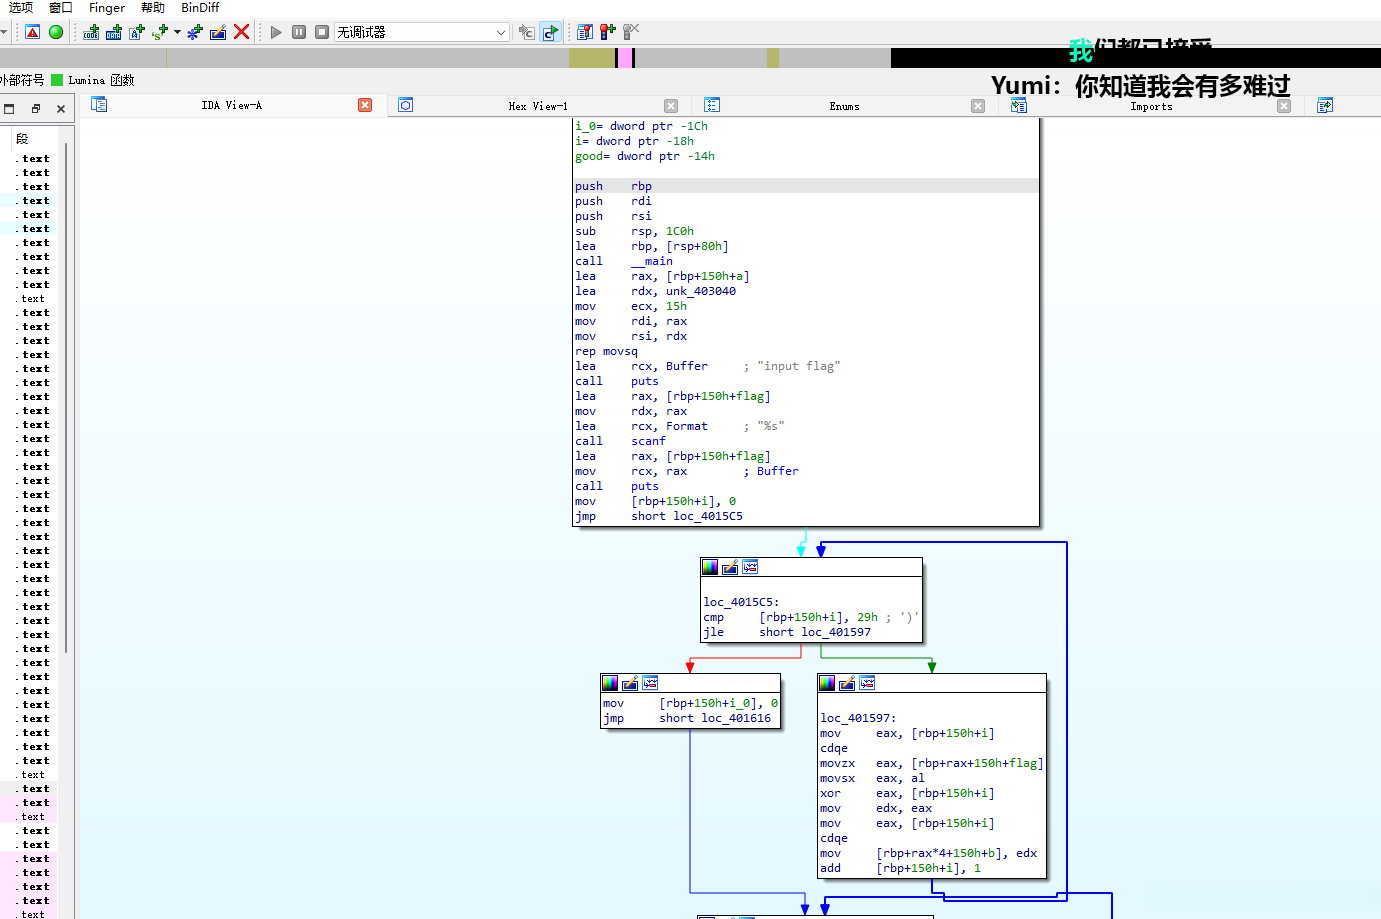Screen dimensions: 1381x919
Task: Click the edit node icon in loc_4015C5 block
Action: [x=730, y=567]
